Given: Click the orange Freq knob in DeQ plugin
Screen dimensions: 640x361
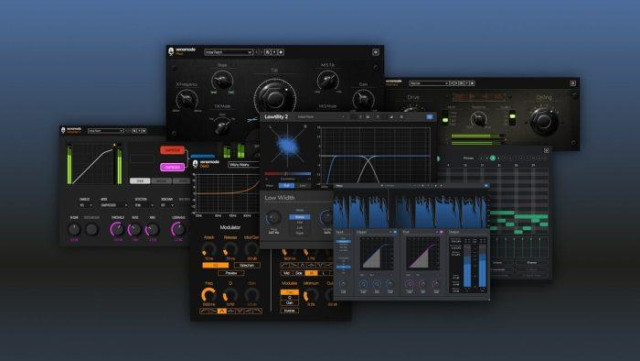Looking at the screenshot, I should (209, 295).
